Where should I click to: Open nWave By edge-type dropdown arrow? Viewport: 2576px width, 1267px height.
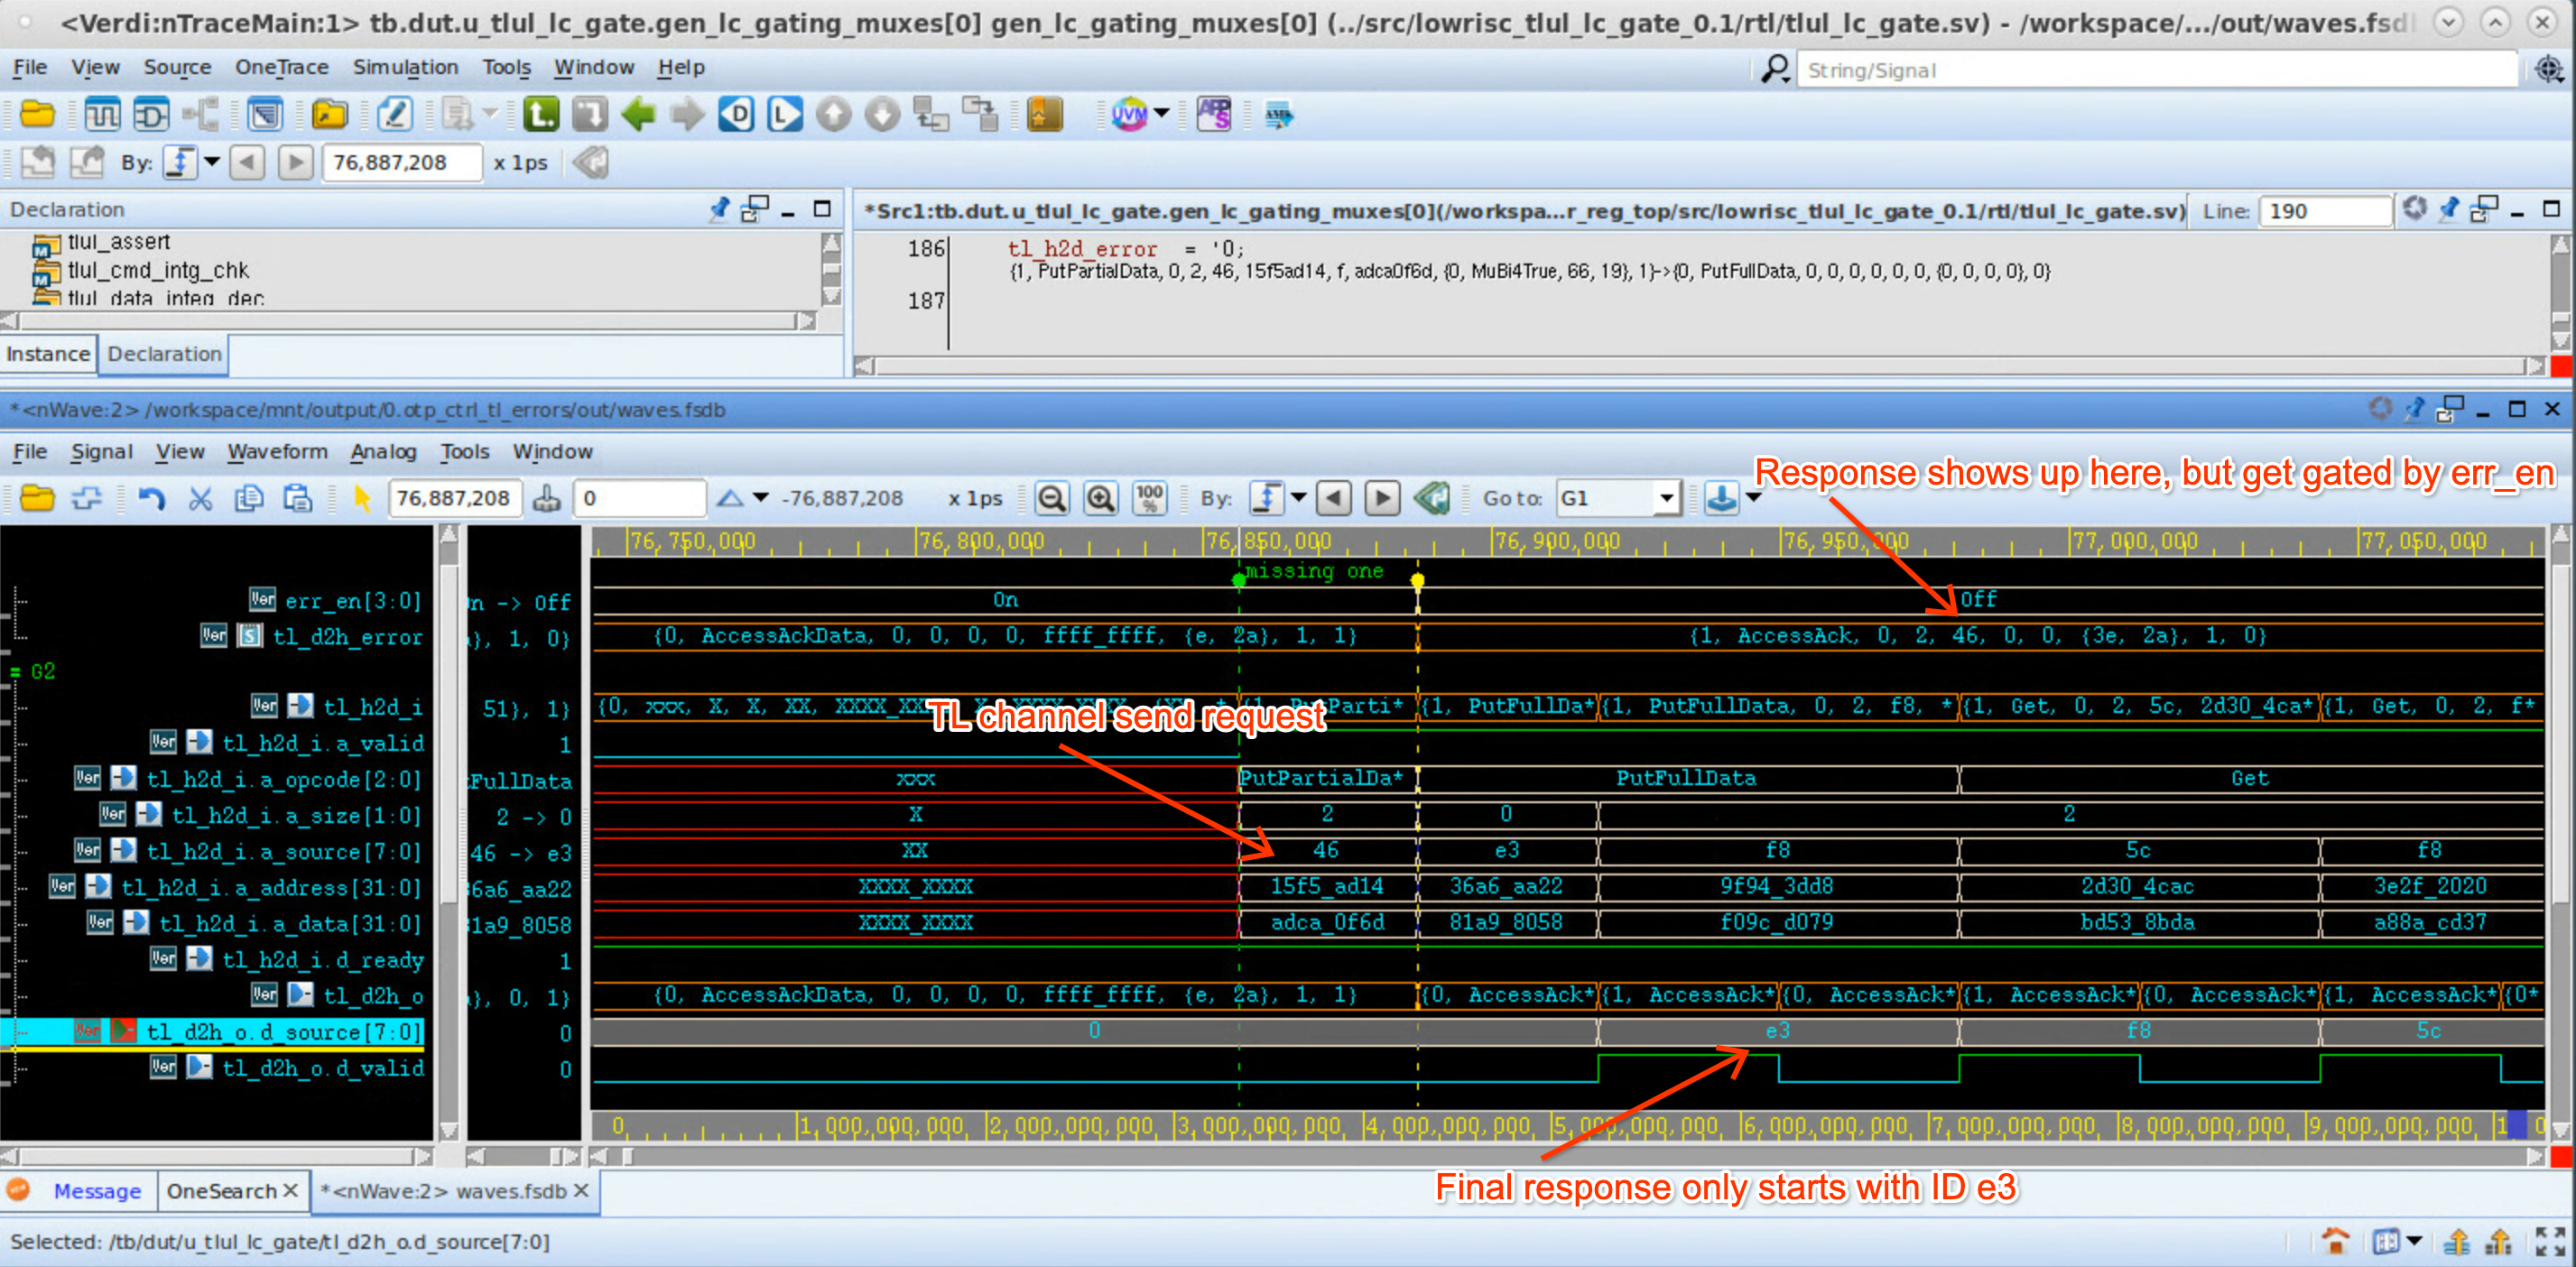pyautogui.click(x=1299, y=498)
